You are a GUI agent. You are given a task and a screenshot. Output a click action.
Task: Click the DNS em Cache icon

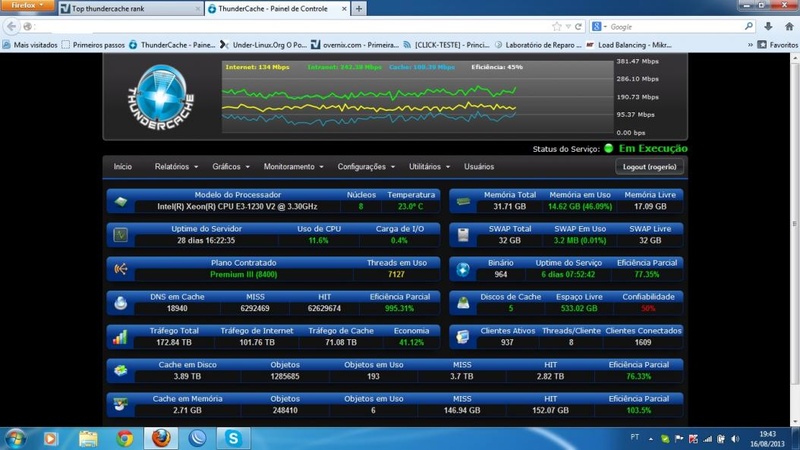121,303
